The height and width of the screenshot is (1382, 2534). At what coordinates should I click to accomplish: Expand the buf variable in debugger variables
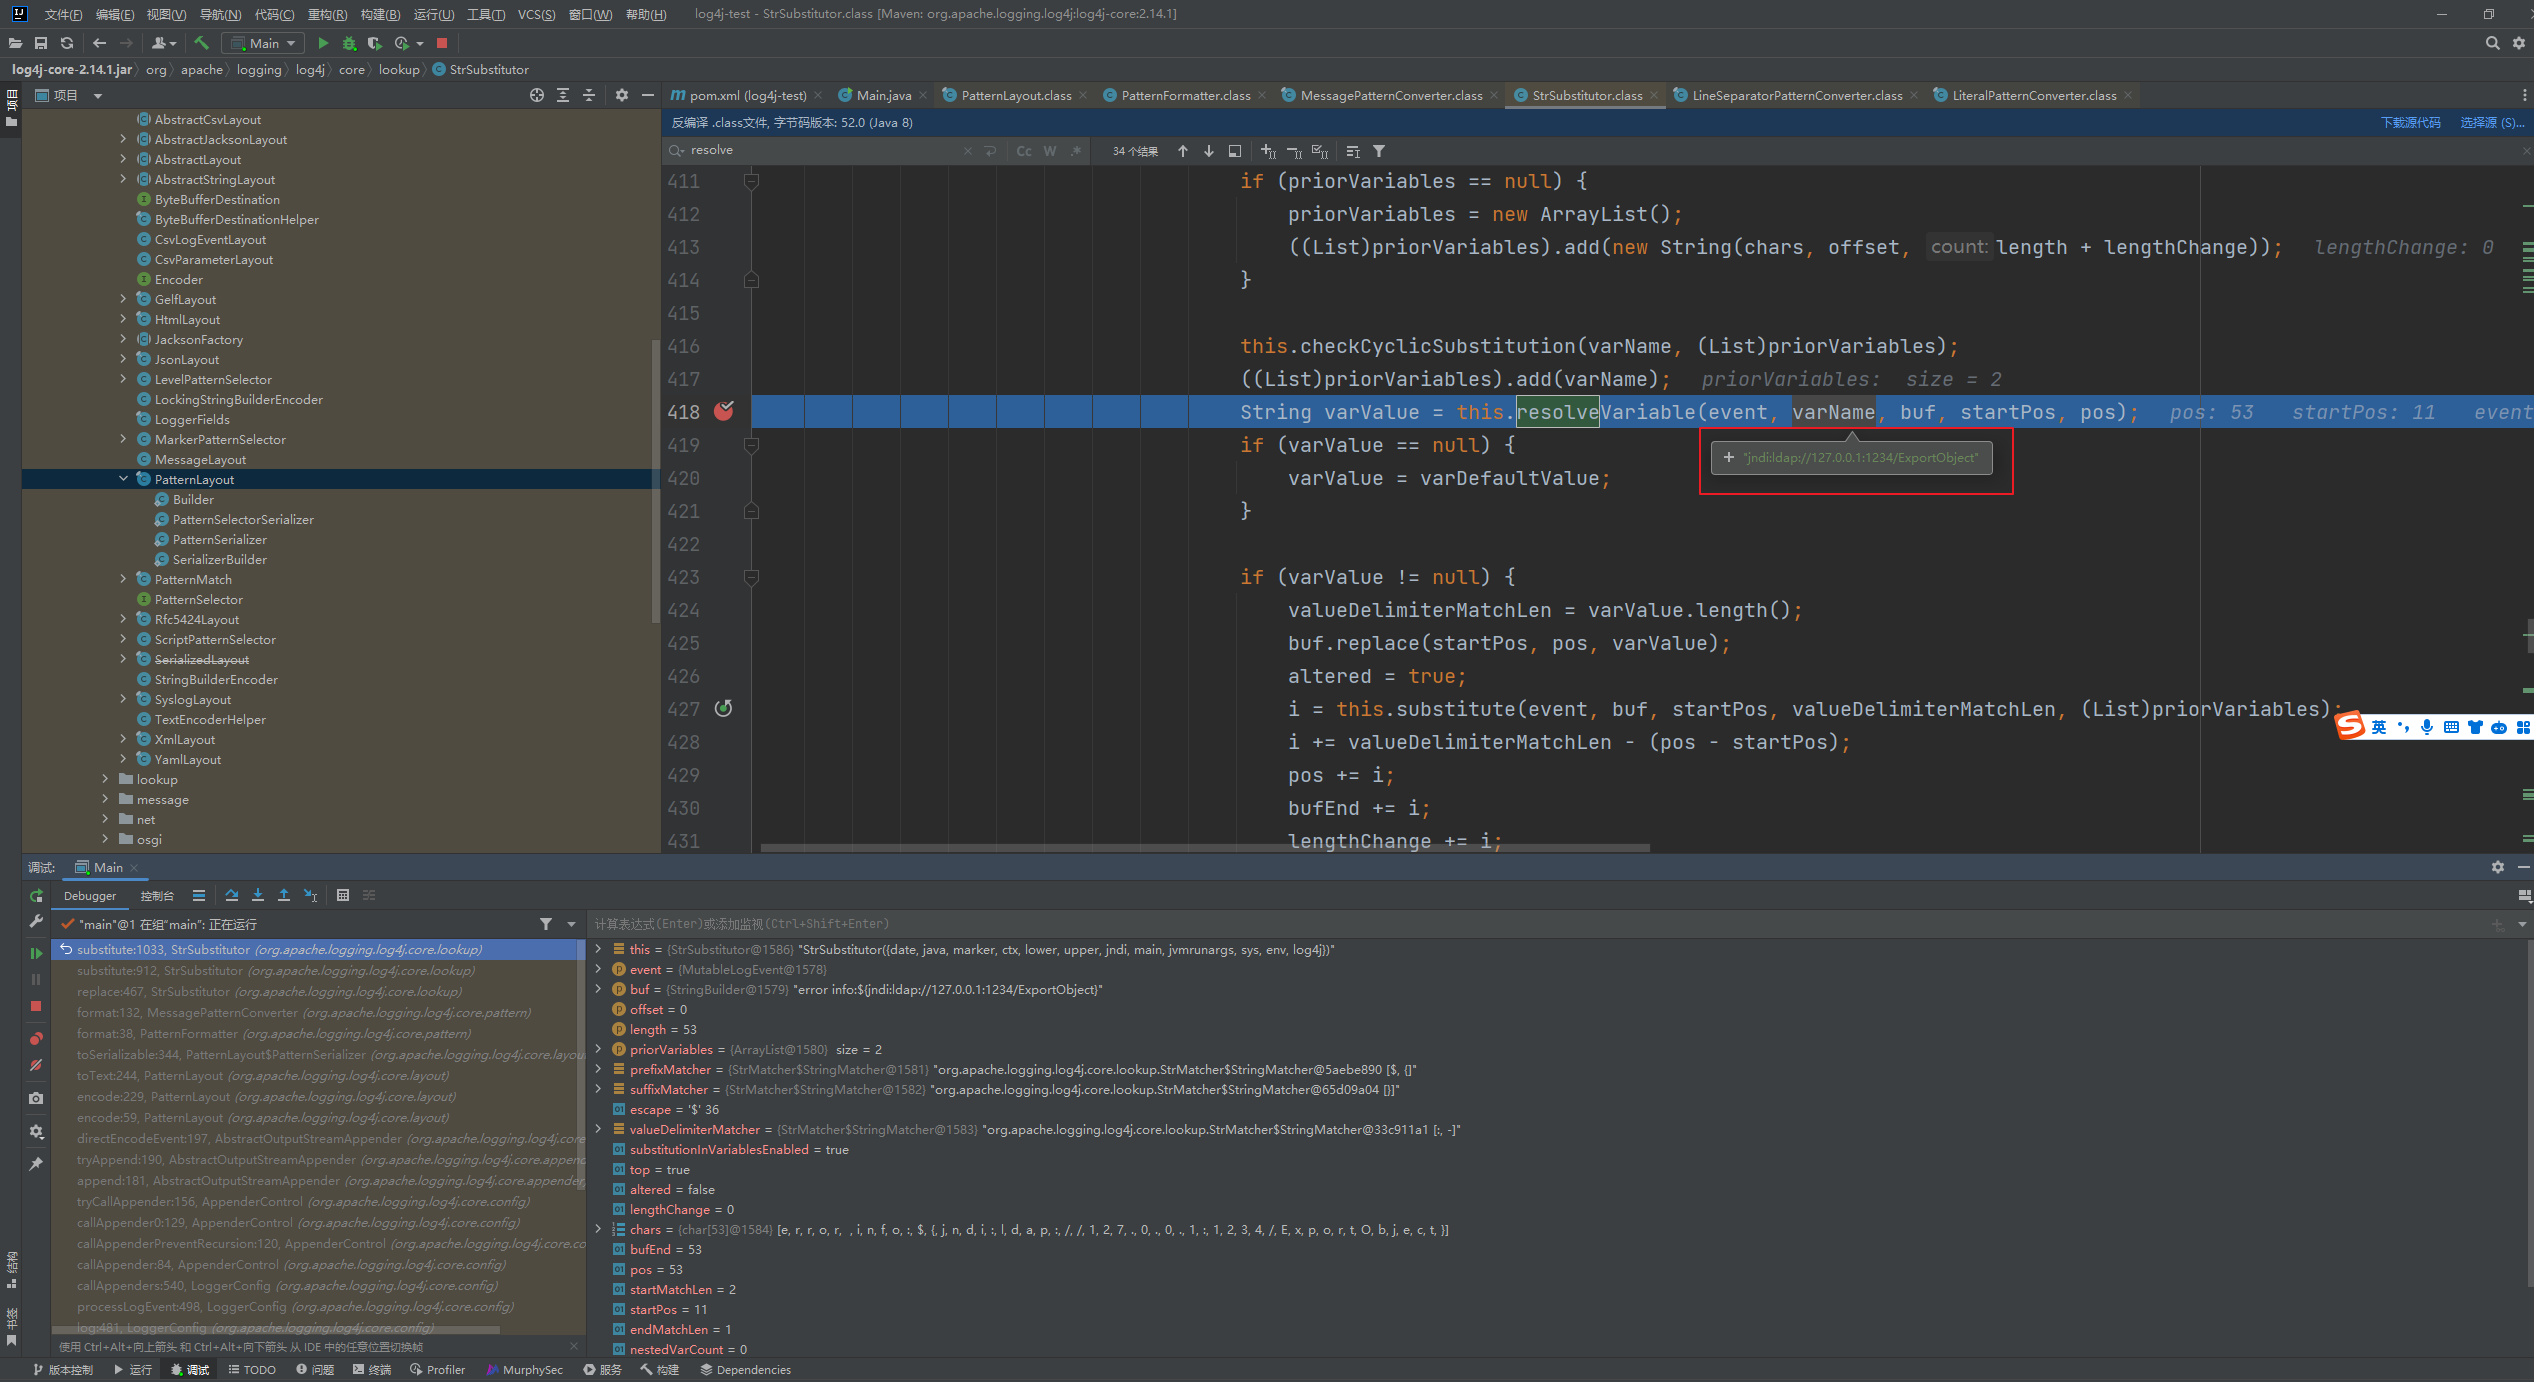(x=598, y=989)
